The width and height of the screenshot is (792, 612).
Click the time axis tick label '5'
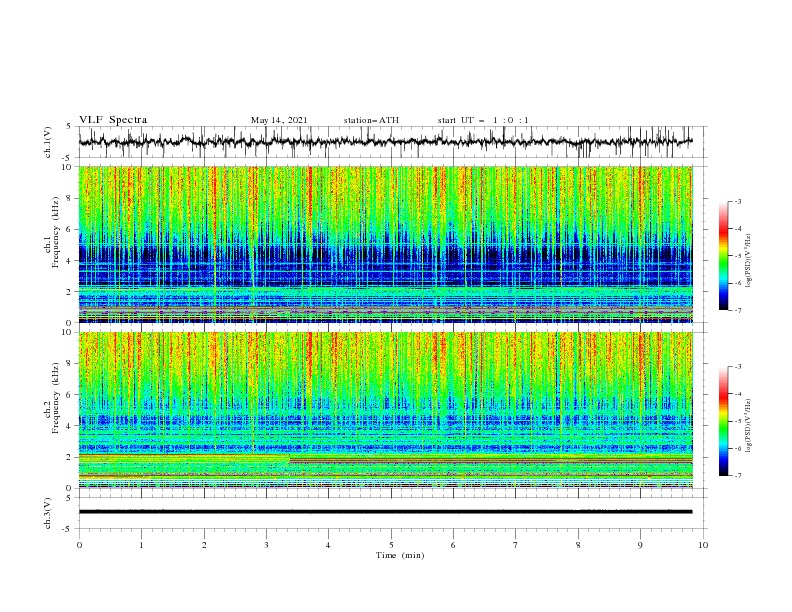tap(391, 545)
